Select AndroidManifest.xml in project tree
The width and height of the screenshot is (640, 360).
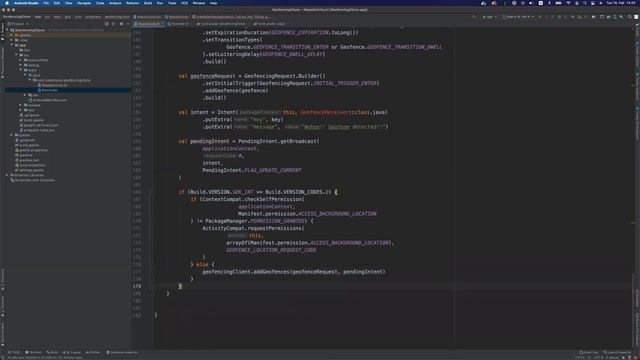[x=47, y=100]
